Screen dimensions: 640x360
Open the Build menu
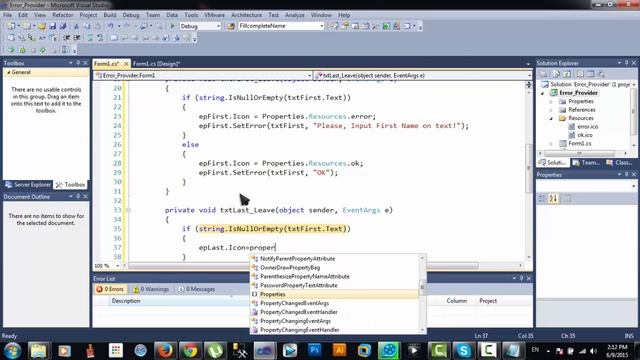pos(110,15)
